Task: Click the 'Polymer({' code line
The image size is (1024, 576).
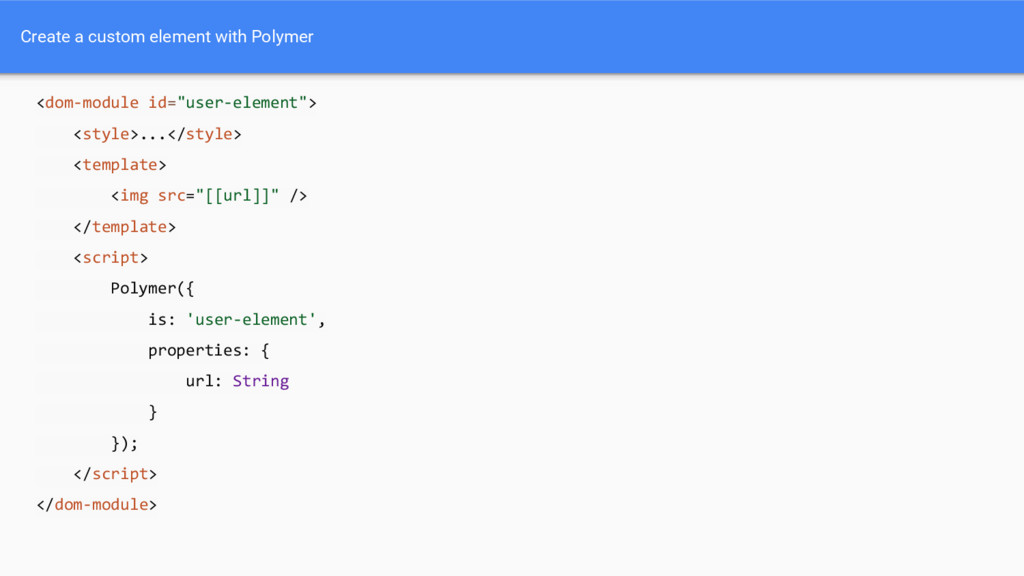Action: 152,288
